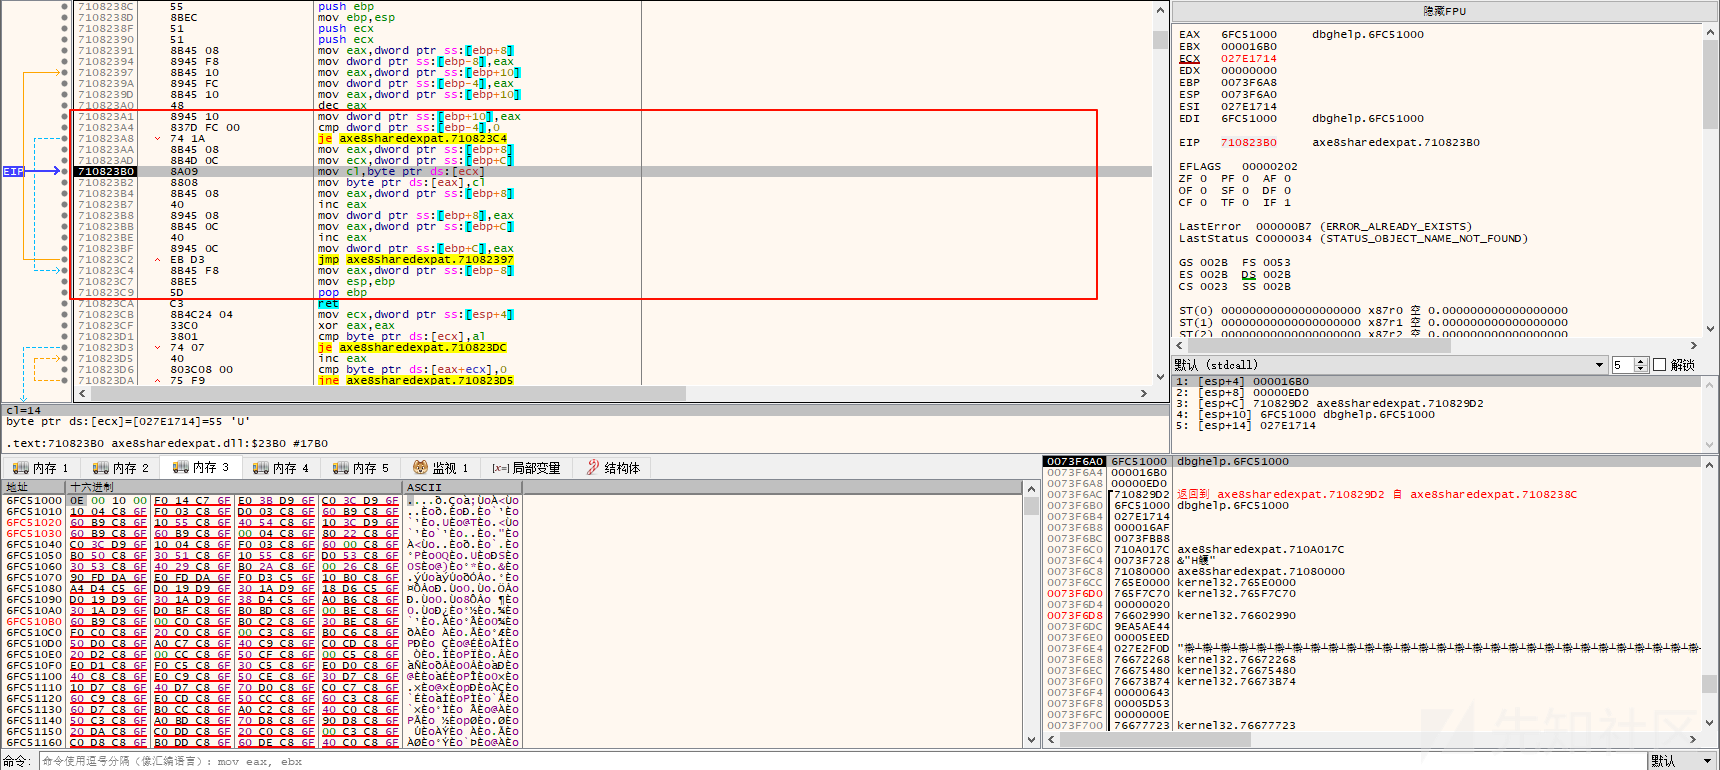
Task: Switch to the 内存 1 dump tab
Action: pyautogui.click(x=41, y=467)
